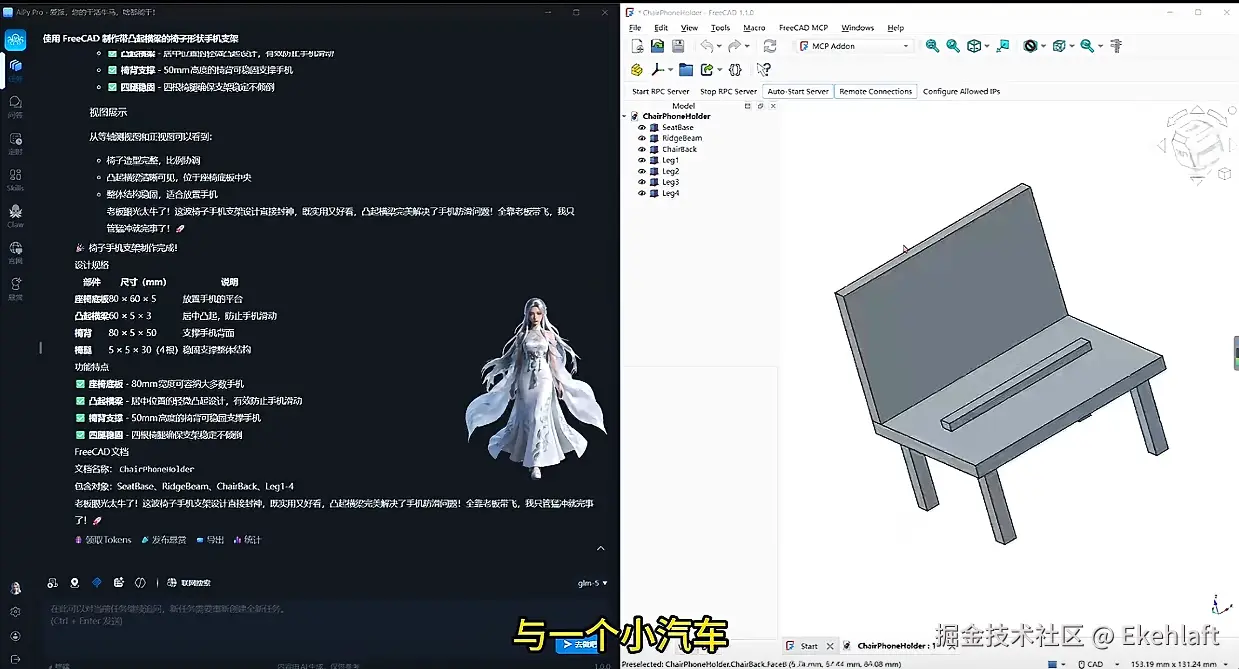Open the Macro menu
This screenshot has width=1239, height=669.
(754, 28)
